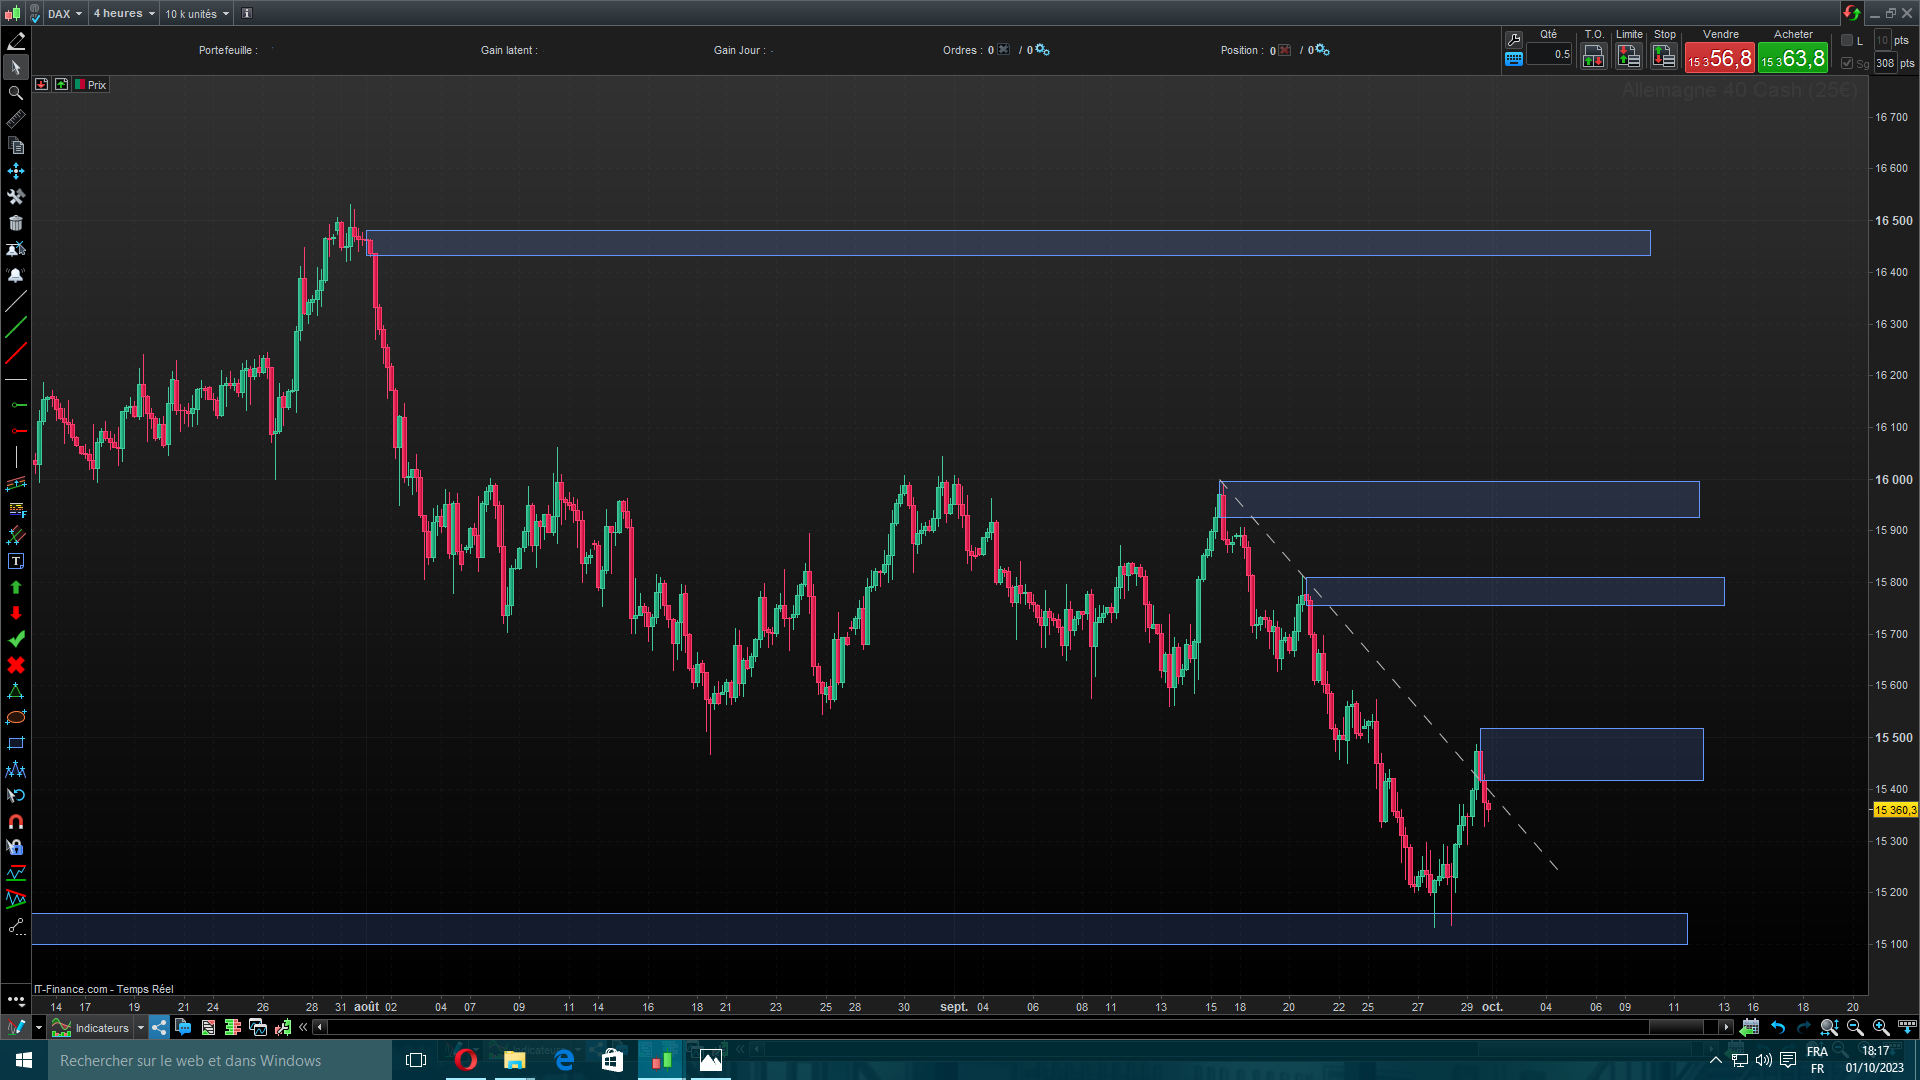
Task: Select the text annotation tool
Action: pyautogui.click(x=15, y=561)
